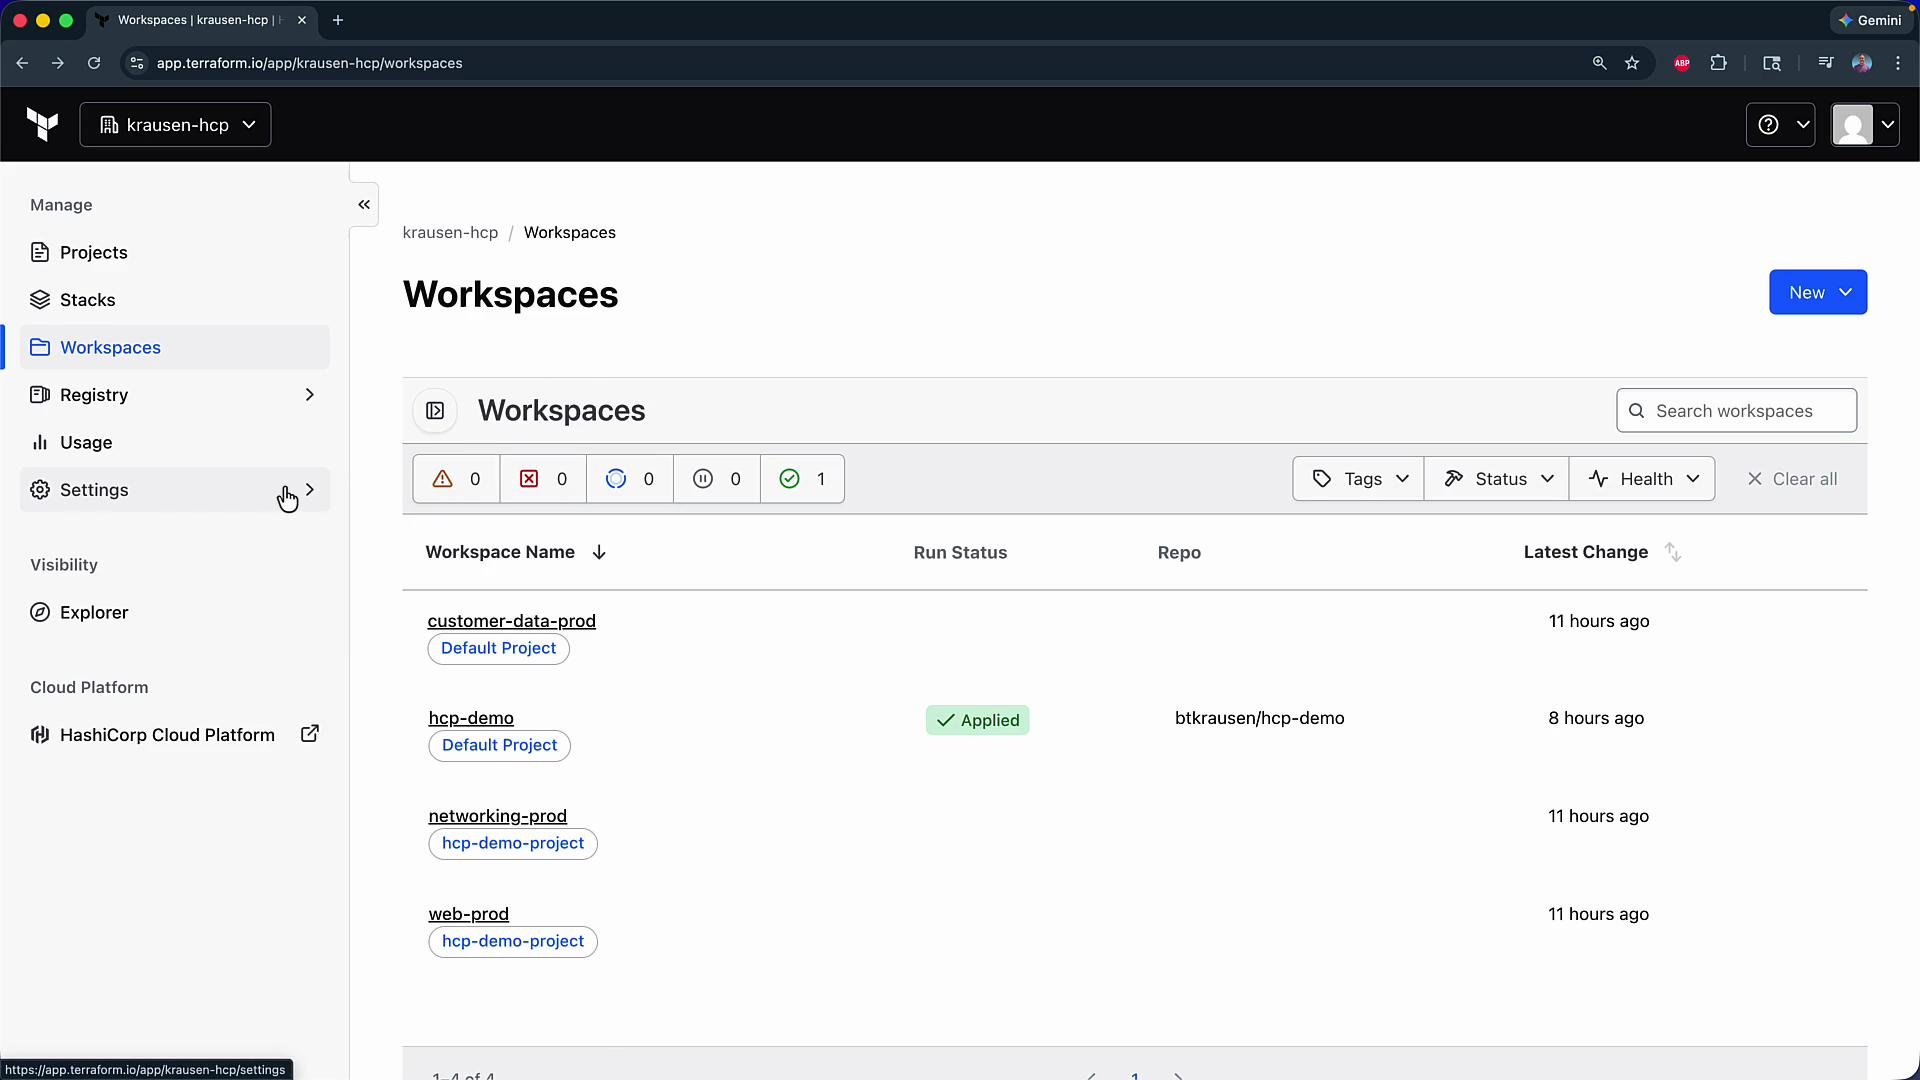
Task: Click the site info icon in address bar
Action: (x=137, y=63)
